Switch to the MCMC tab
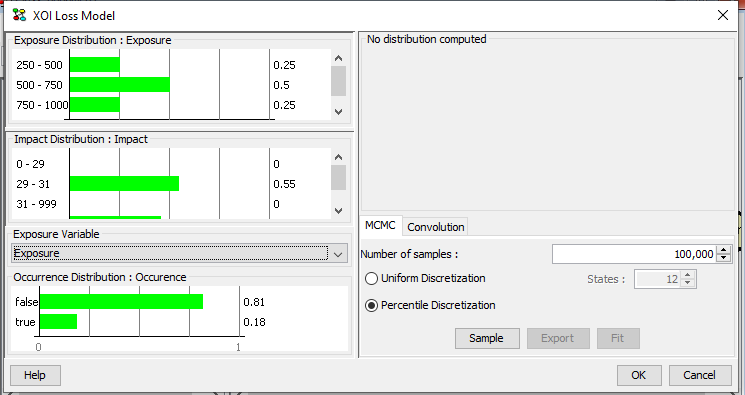 (380, 225)
